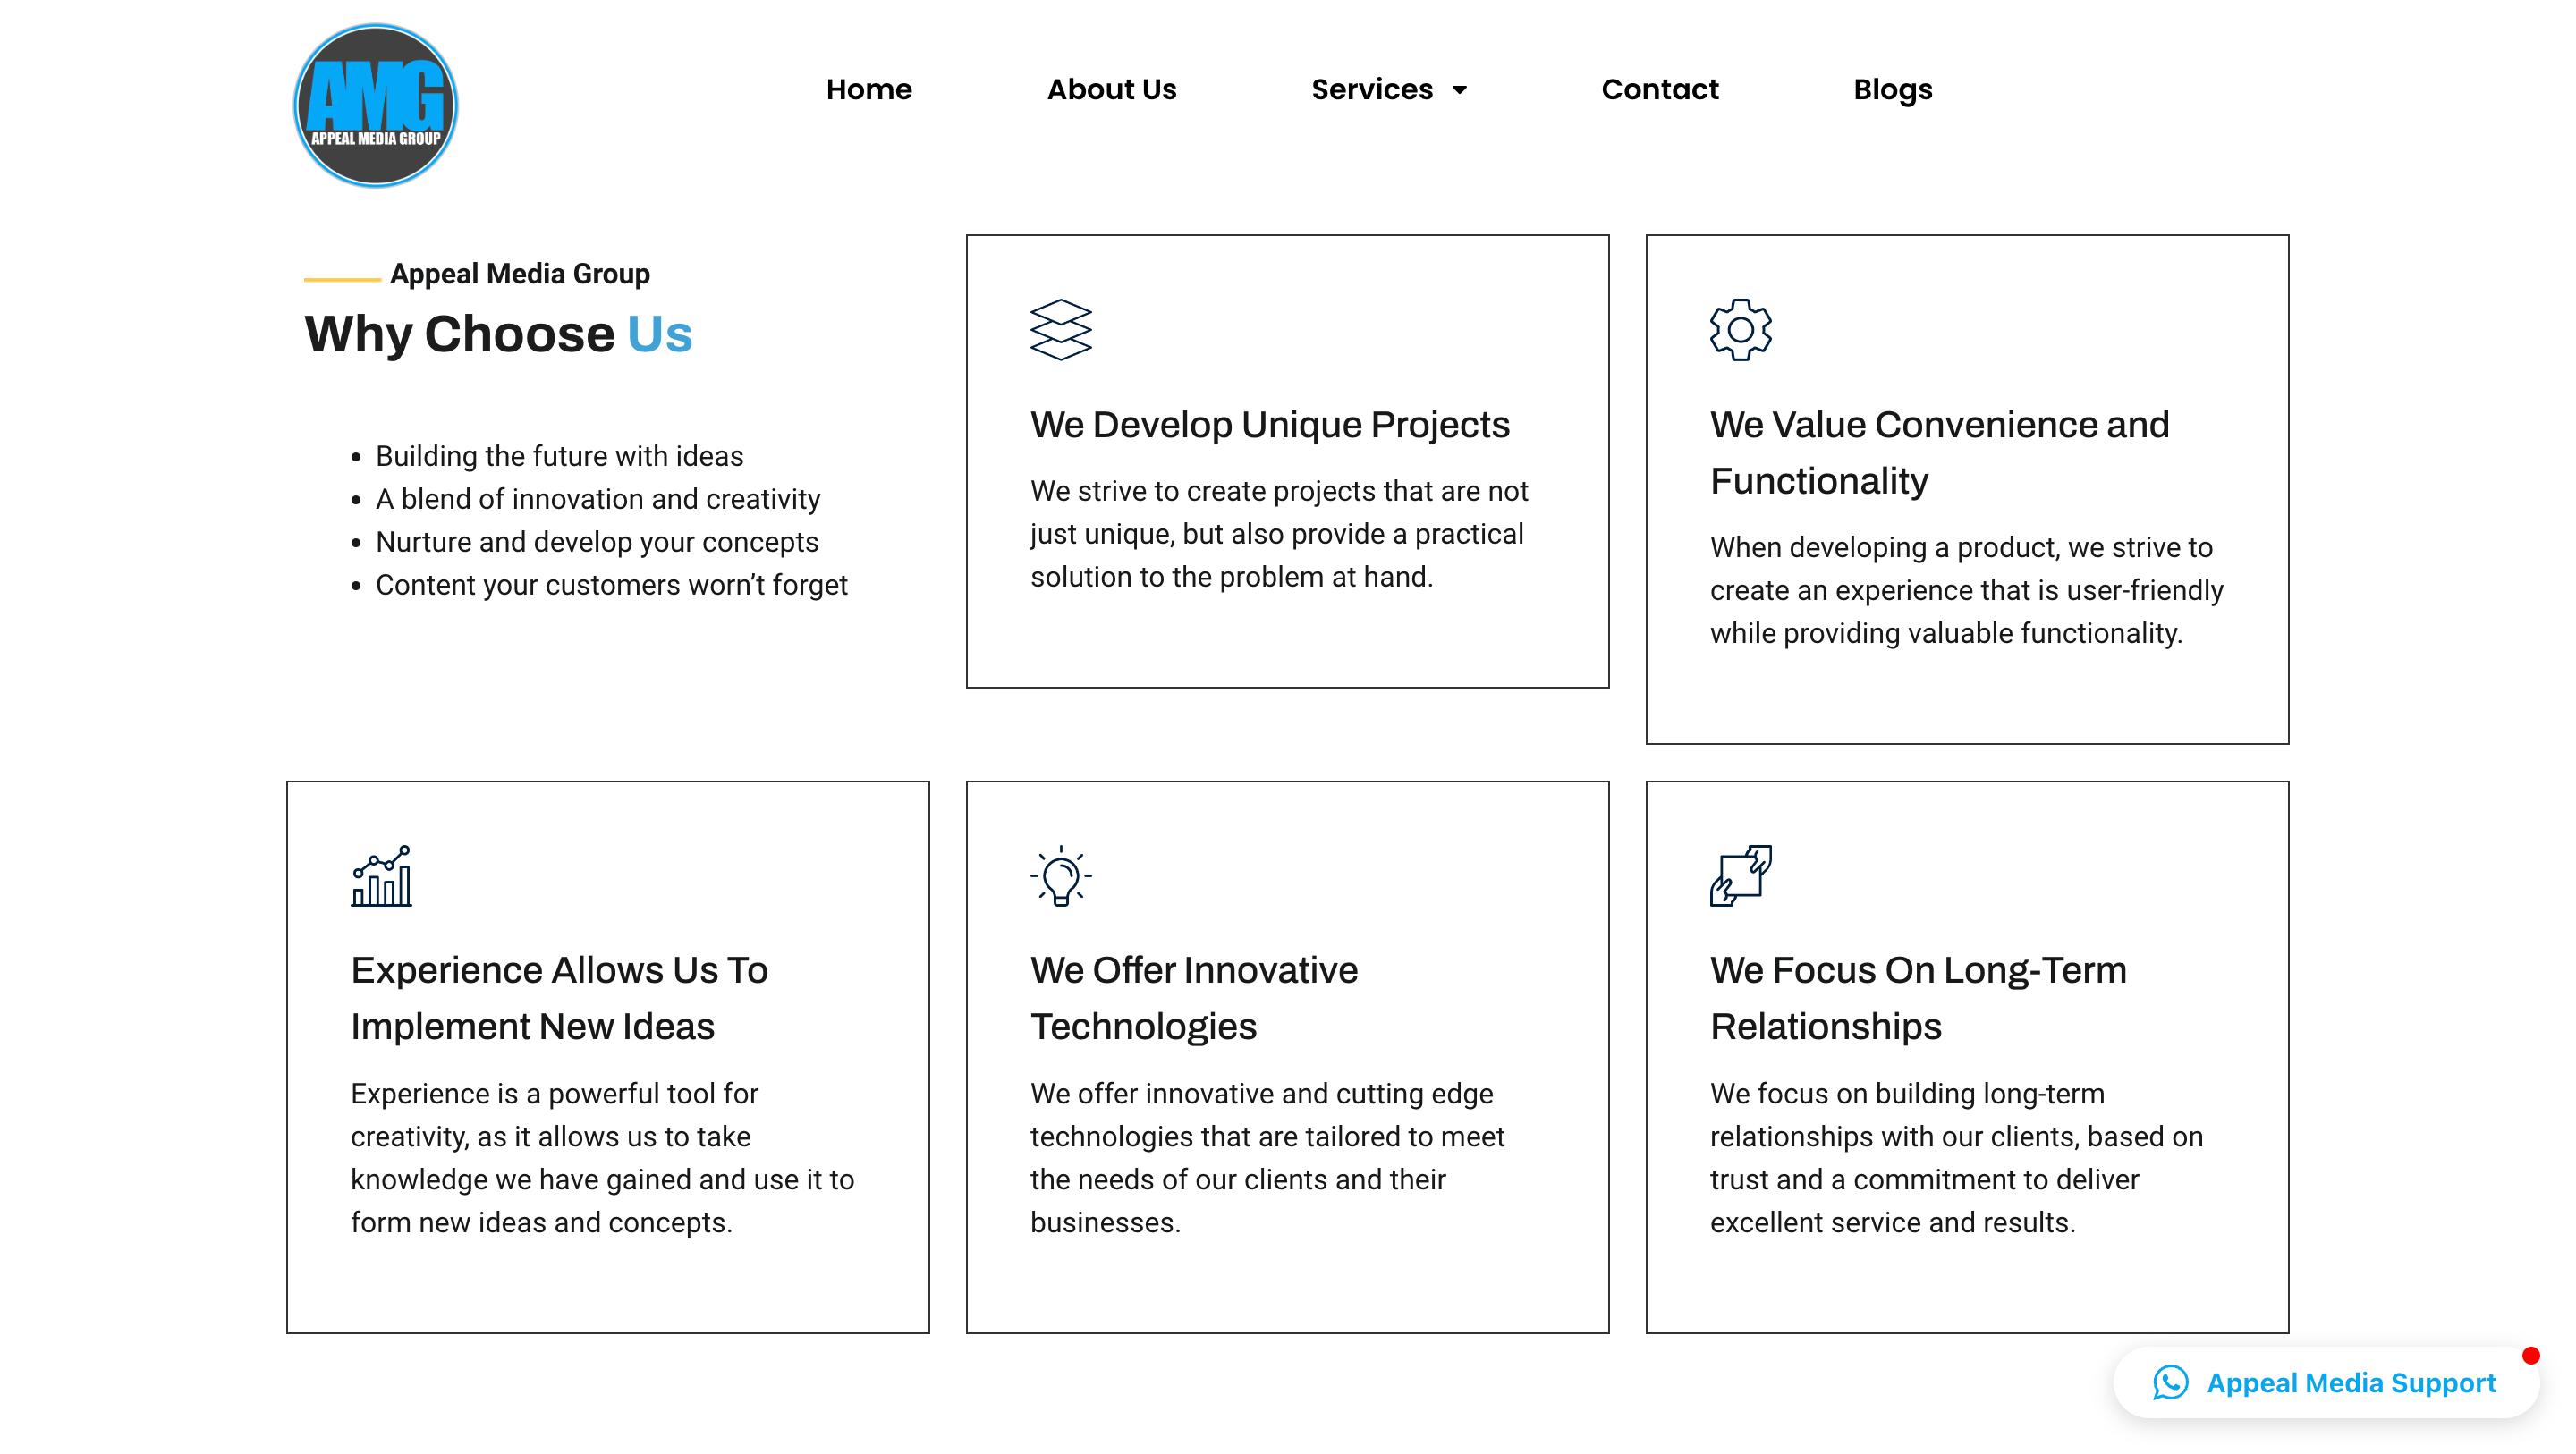The width and height of the screenshot is (2576, 1454).
Task: Select 'We Offer Innovative Technologies' heading
Action: [x=1193, y=998]
